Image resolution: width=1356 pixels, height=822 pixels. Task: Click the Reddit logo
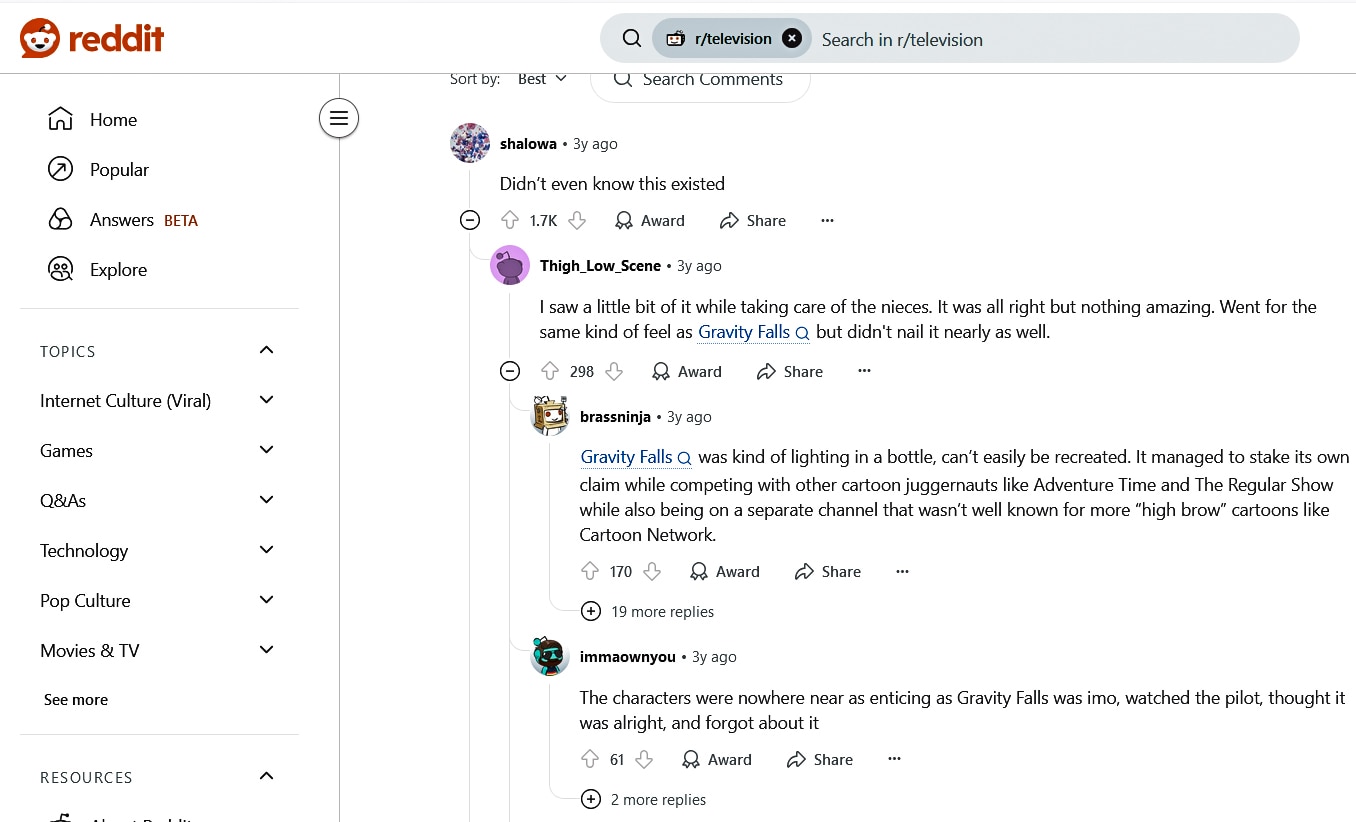coord(92,39)
